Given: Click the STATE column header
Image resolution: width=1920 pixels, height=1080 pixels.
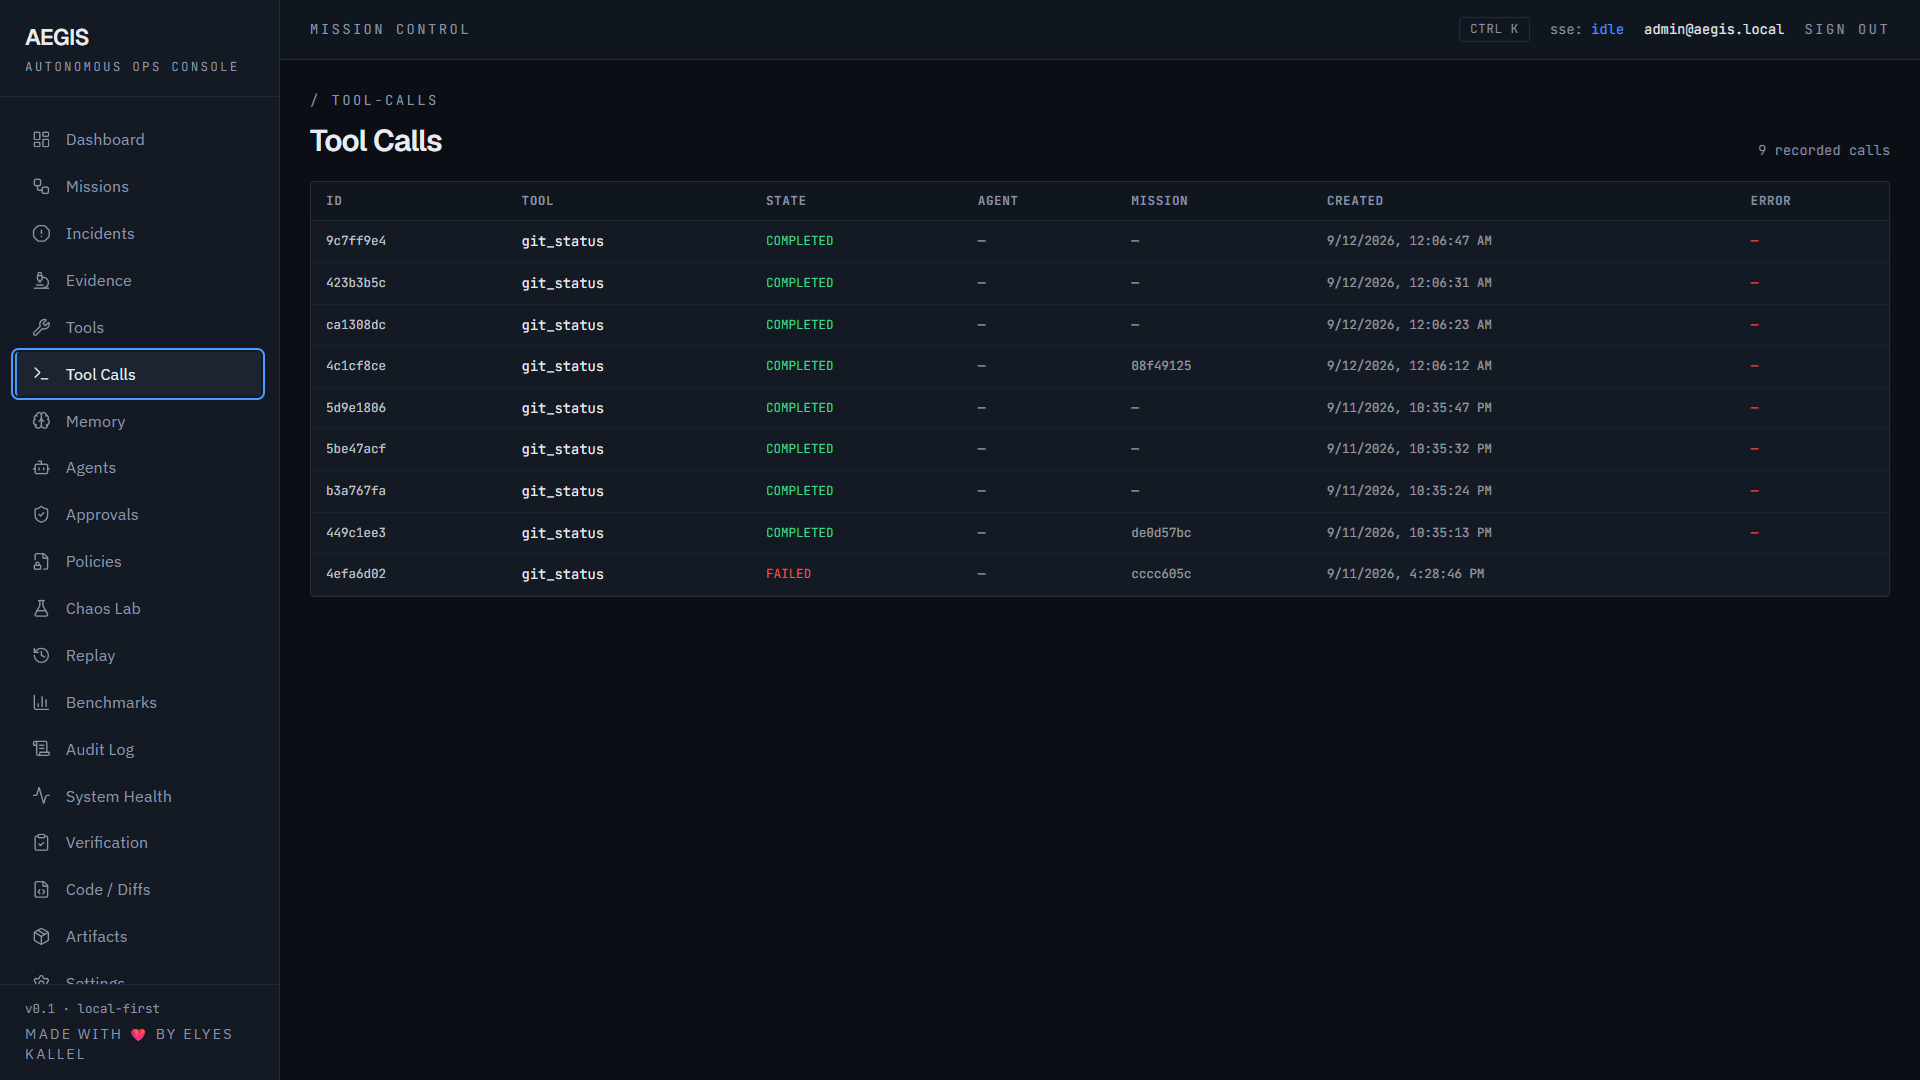Looking at the screenshot, I should pos(786,201).
